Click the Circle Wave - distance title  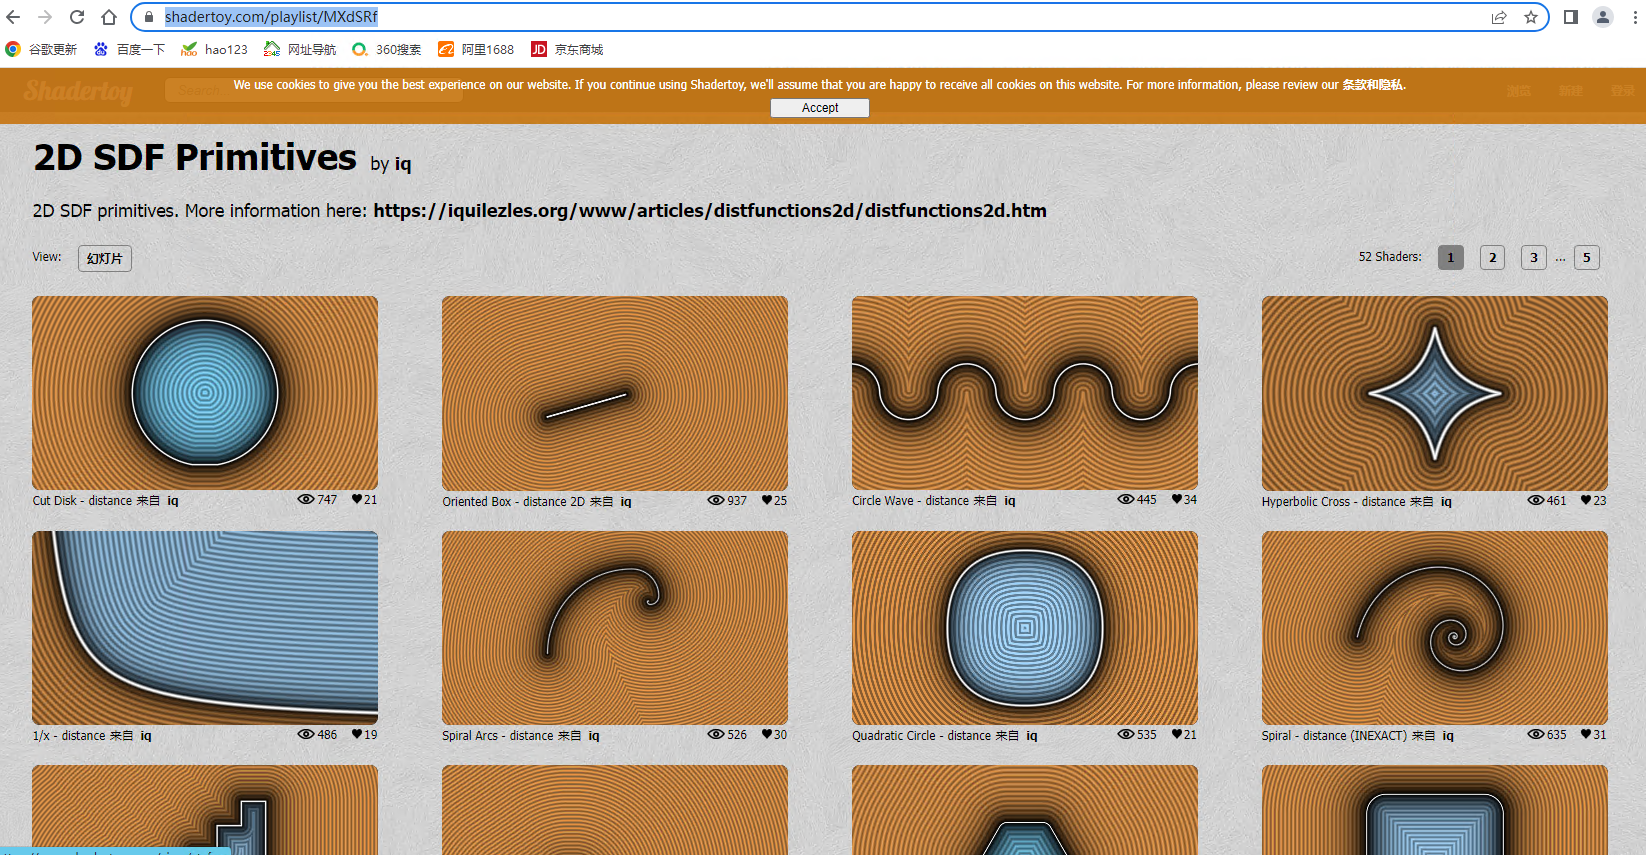(910, 501)
